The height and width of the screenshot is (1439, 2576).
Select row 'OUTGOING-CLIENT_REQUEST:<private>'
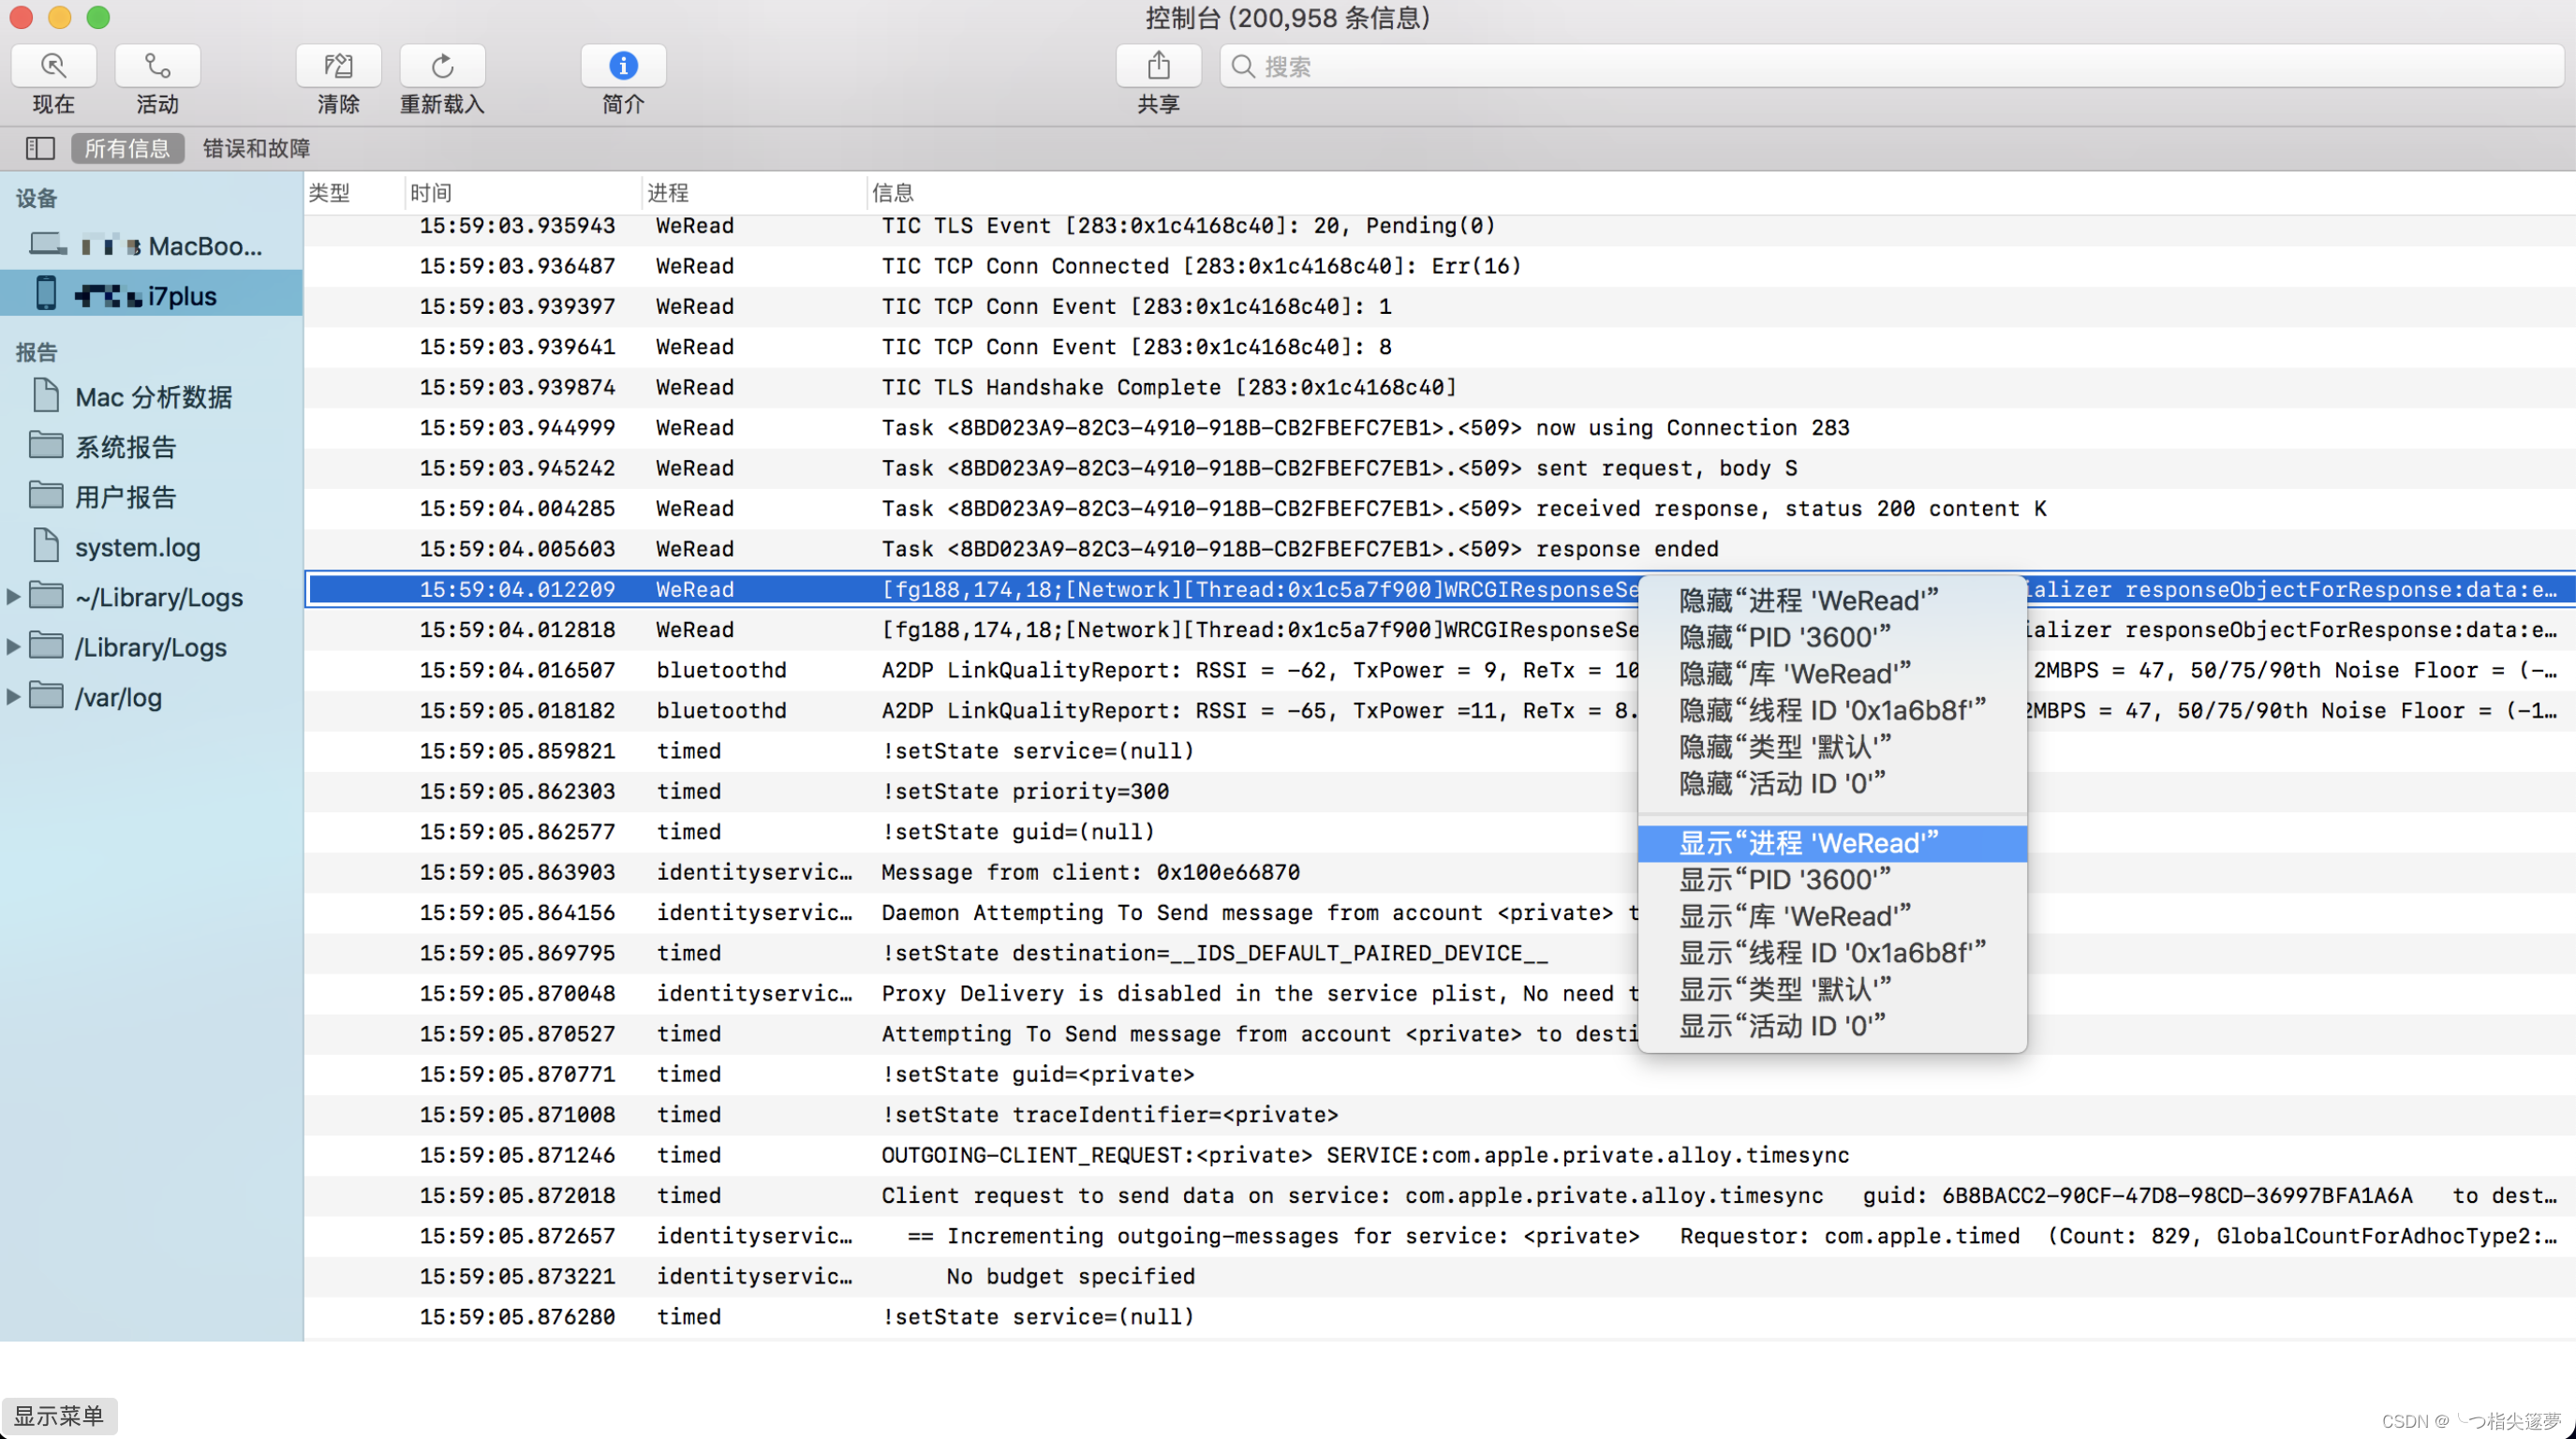click(1439, 1155)
